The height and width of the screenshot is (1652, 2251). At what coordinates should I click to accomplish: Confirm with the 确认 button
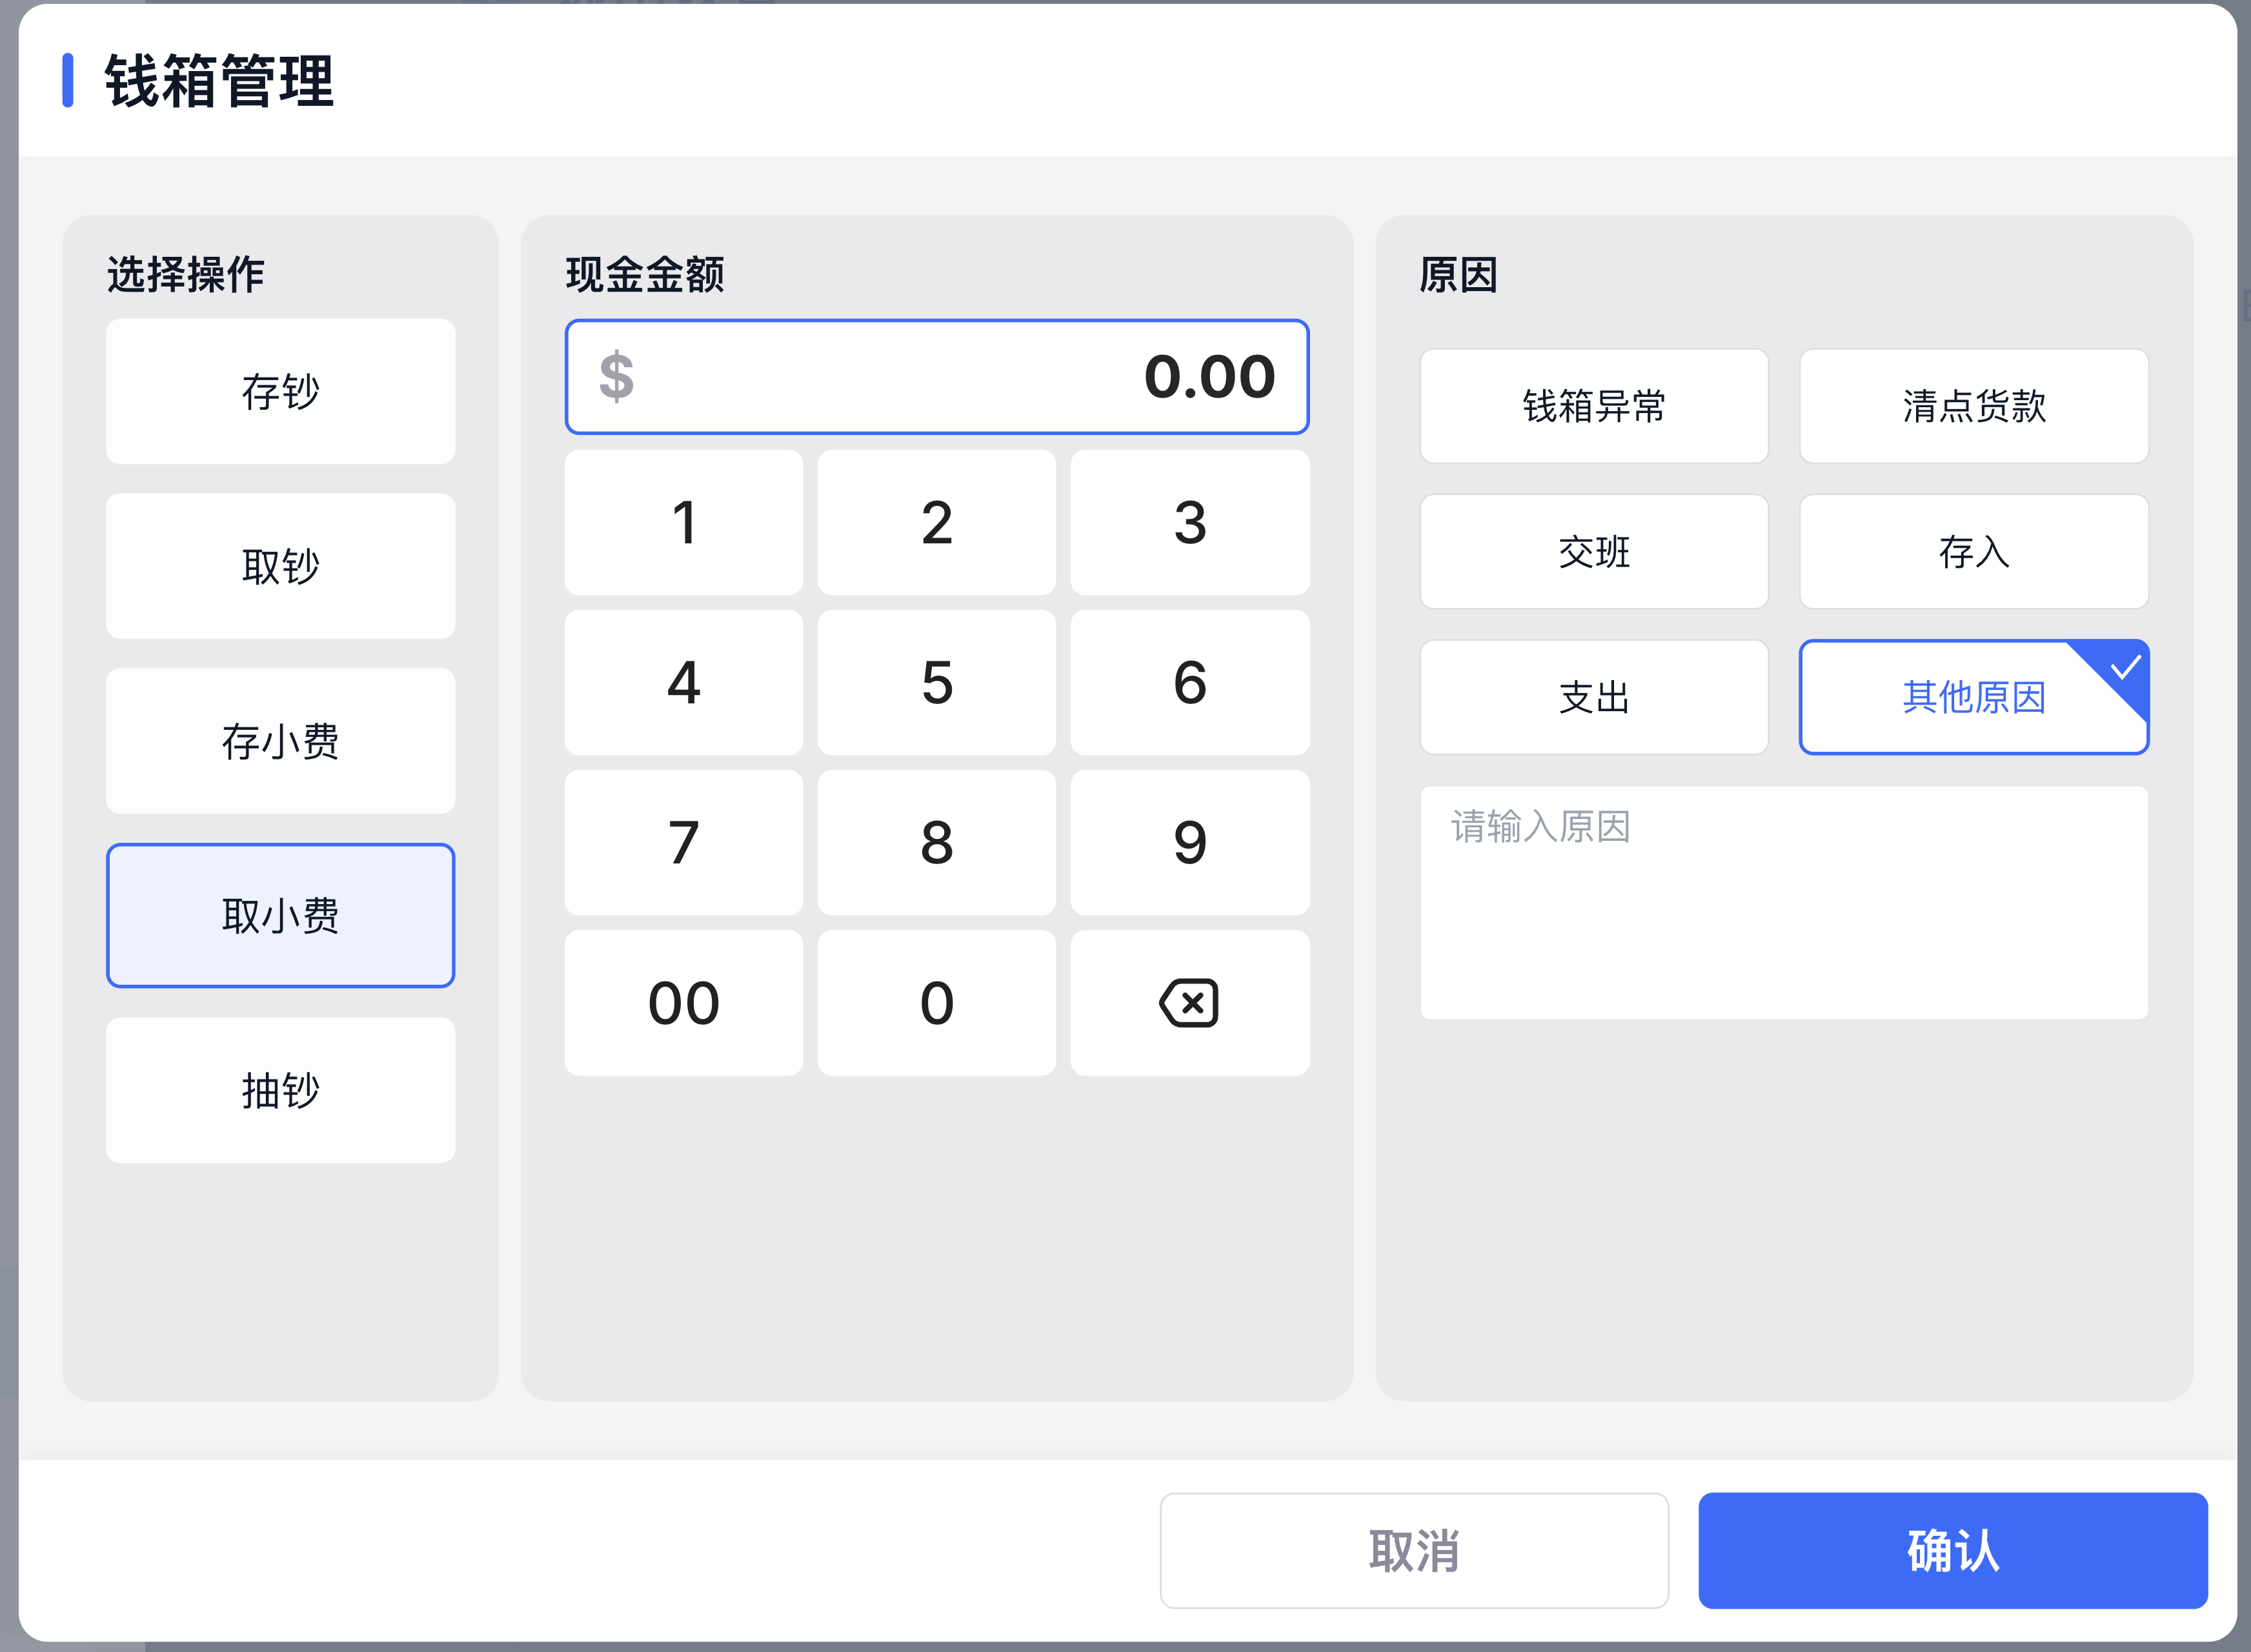click(x=1952, y=1550)
